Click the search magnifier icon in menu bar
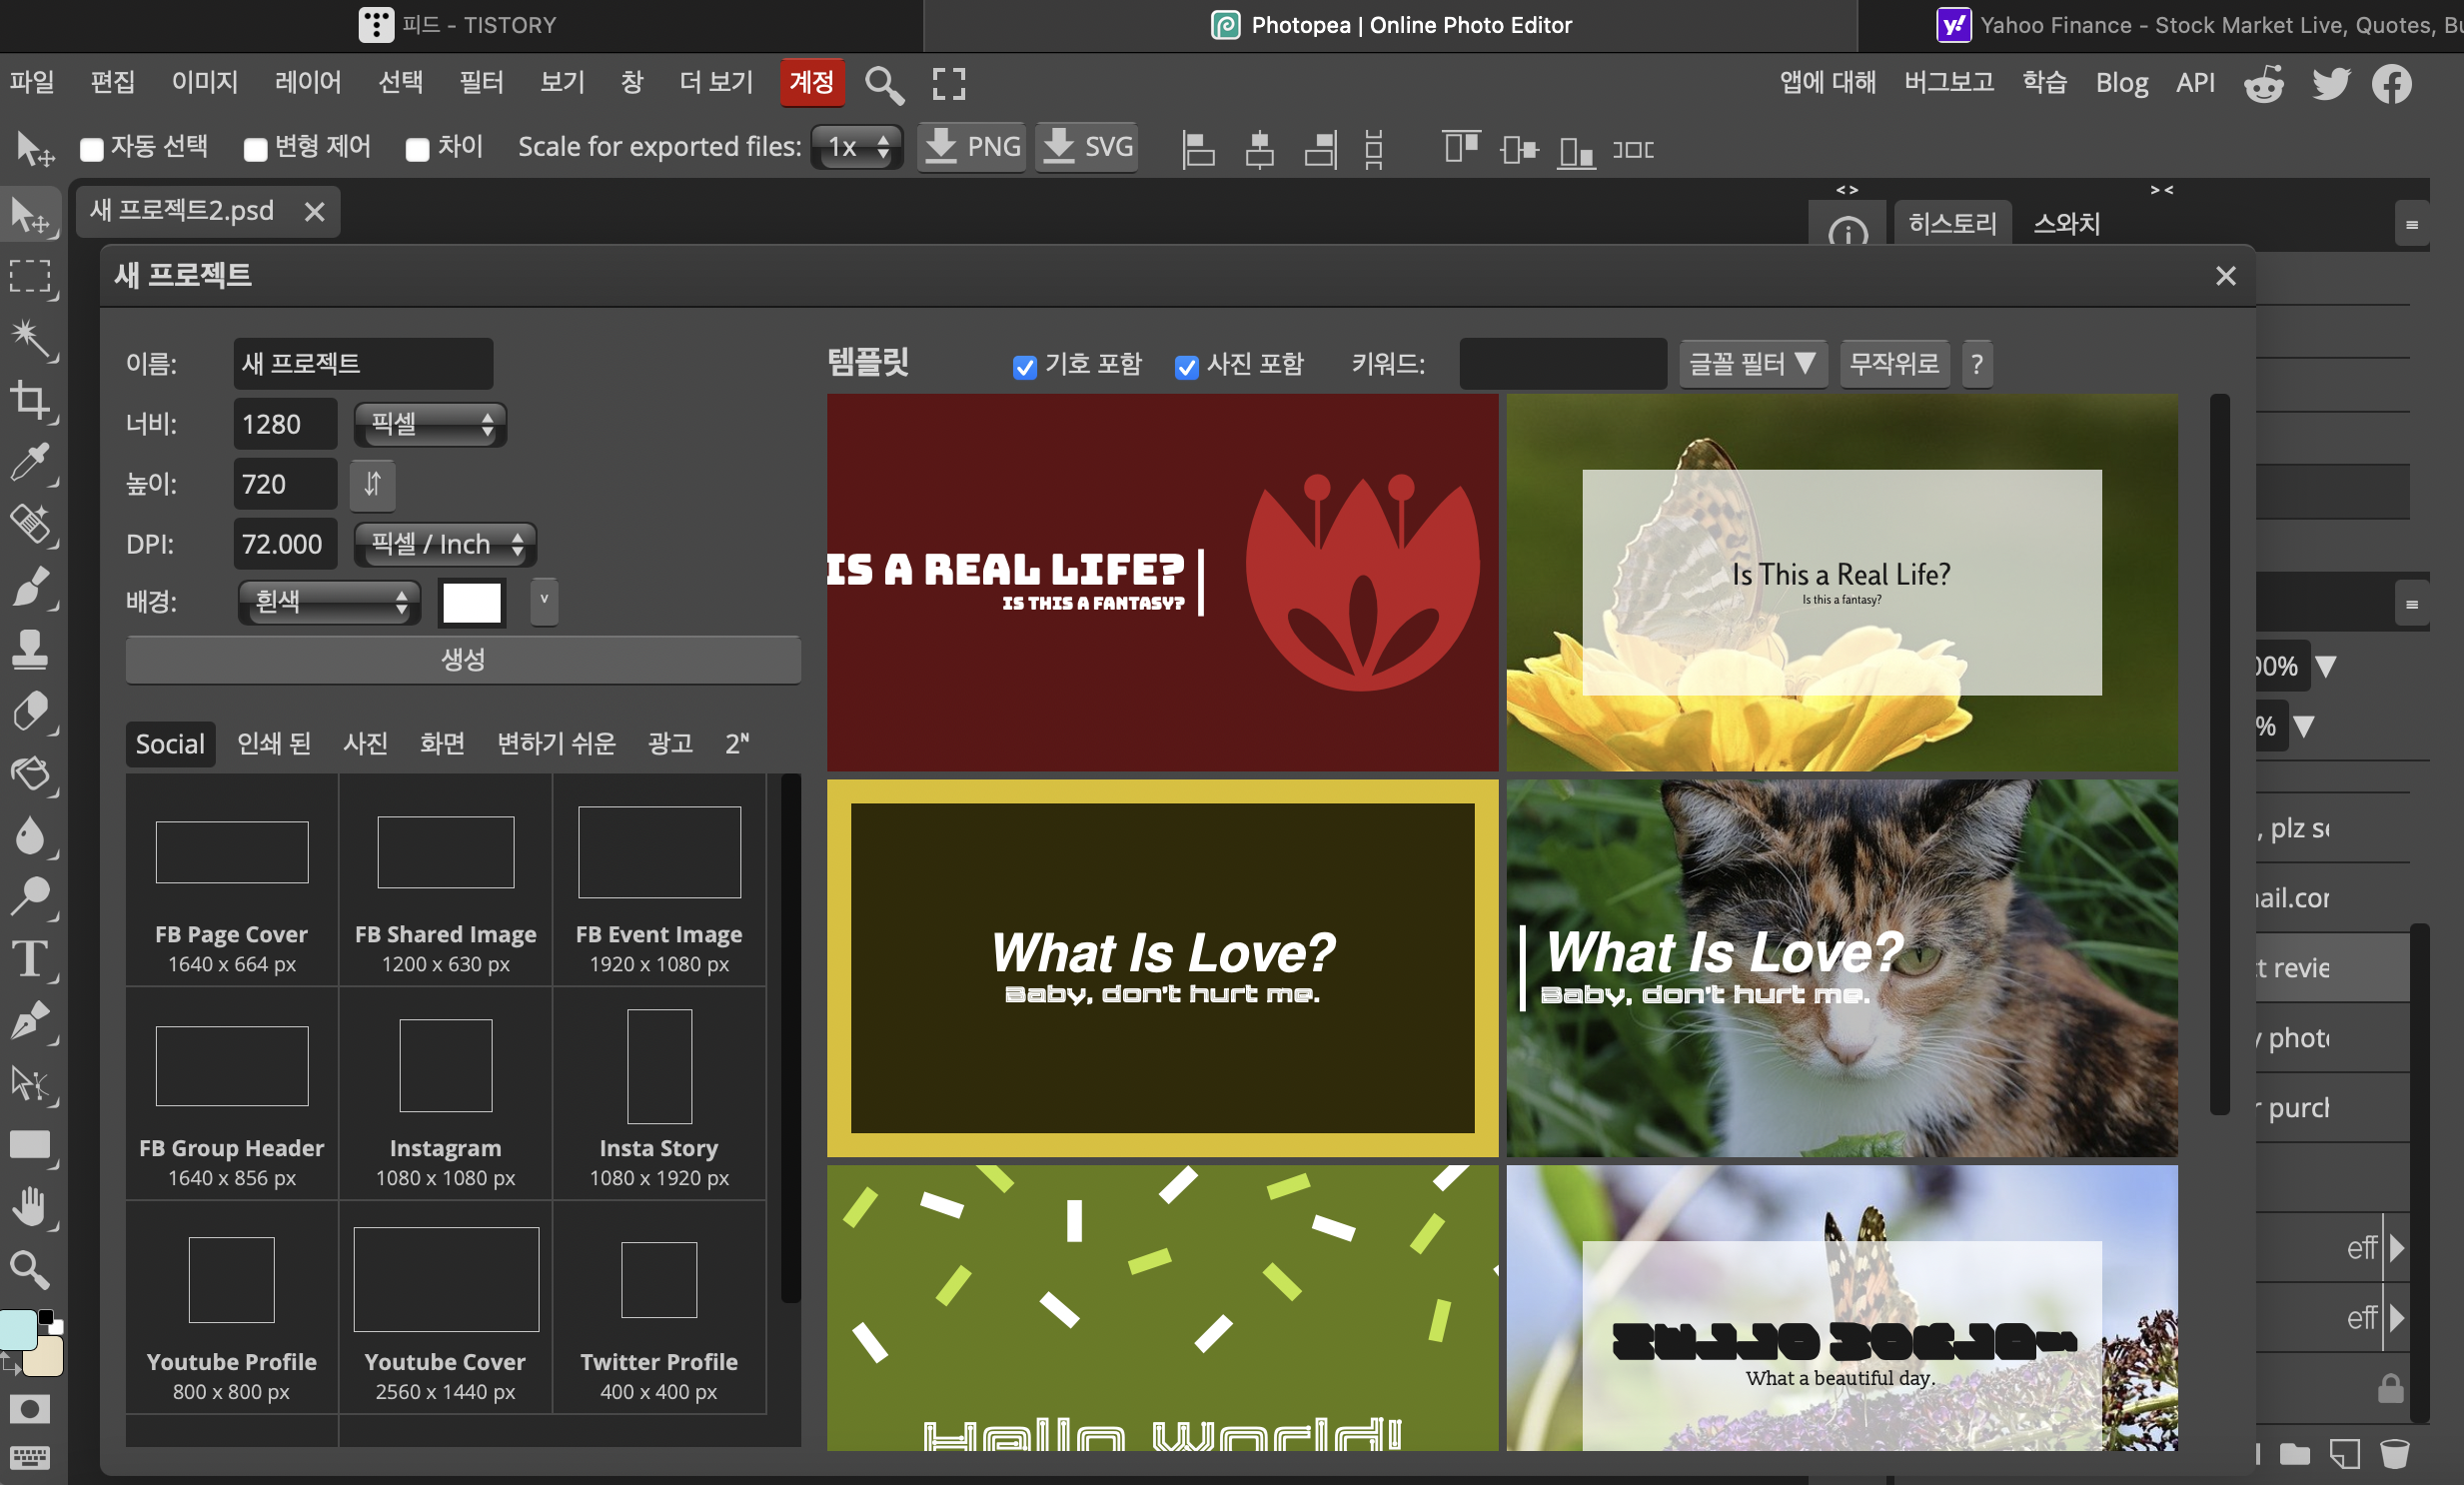The image size is (2464, 1485). pyautogui.click(x=883, y=85)
